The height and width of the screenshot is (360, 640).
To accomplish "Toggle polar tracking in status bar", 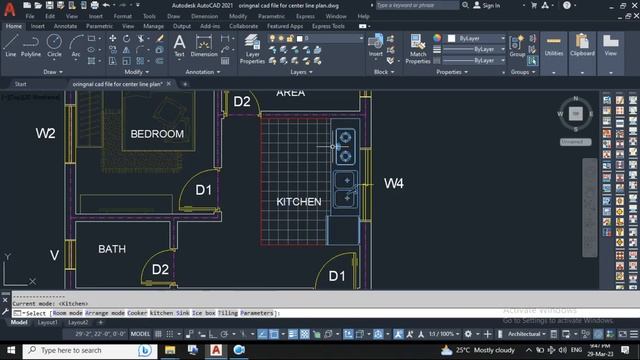I will (x=224, y=334).
